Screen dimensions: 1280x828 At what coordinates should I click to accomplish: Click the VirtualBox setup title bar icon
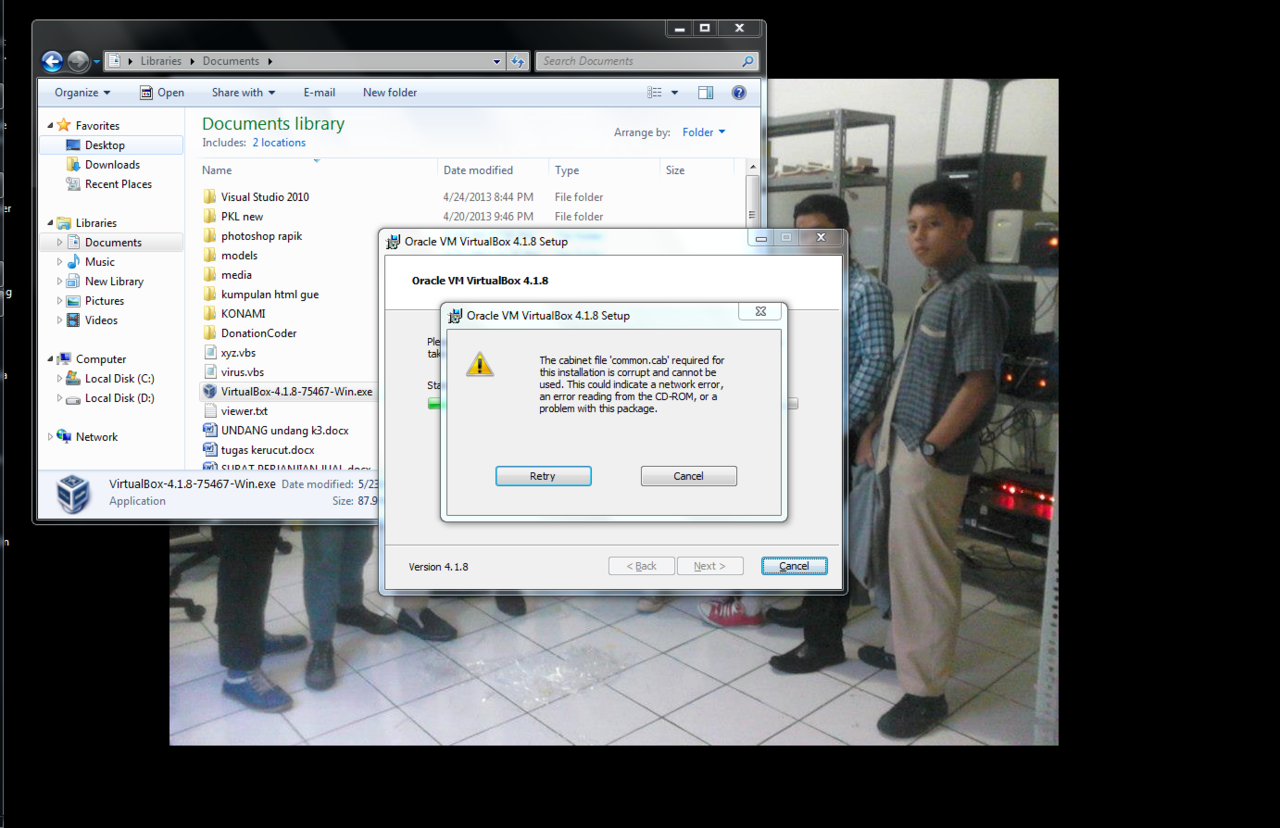point(394,241)
